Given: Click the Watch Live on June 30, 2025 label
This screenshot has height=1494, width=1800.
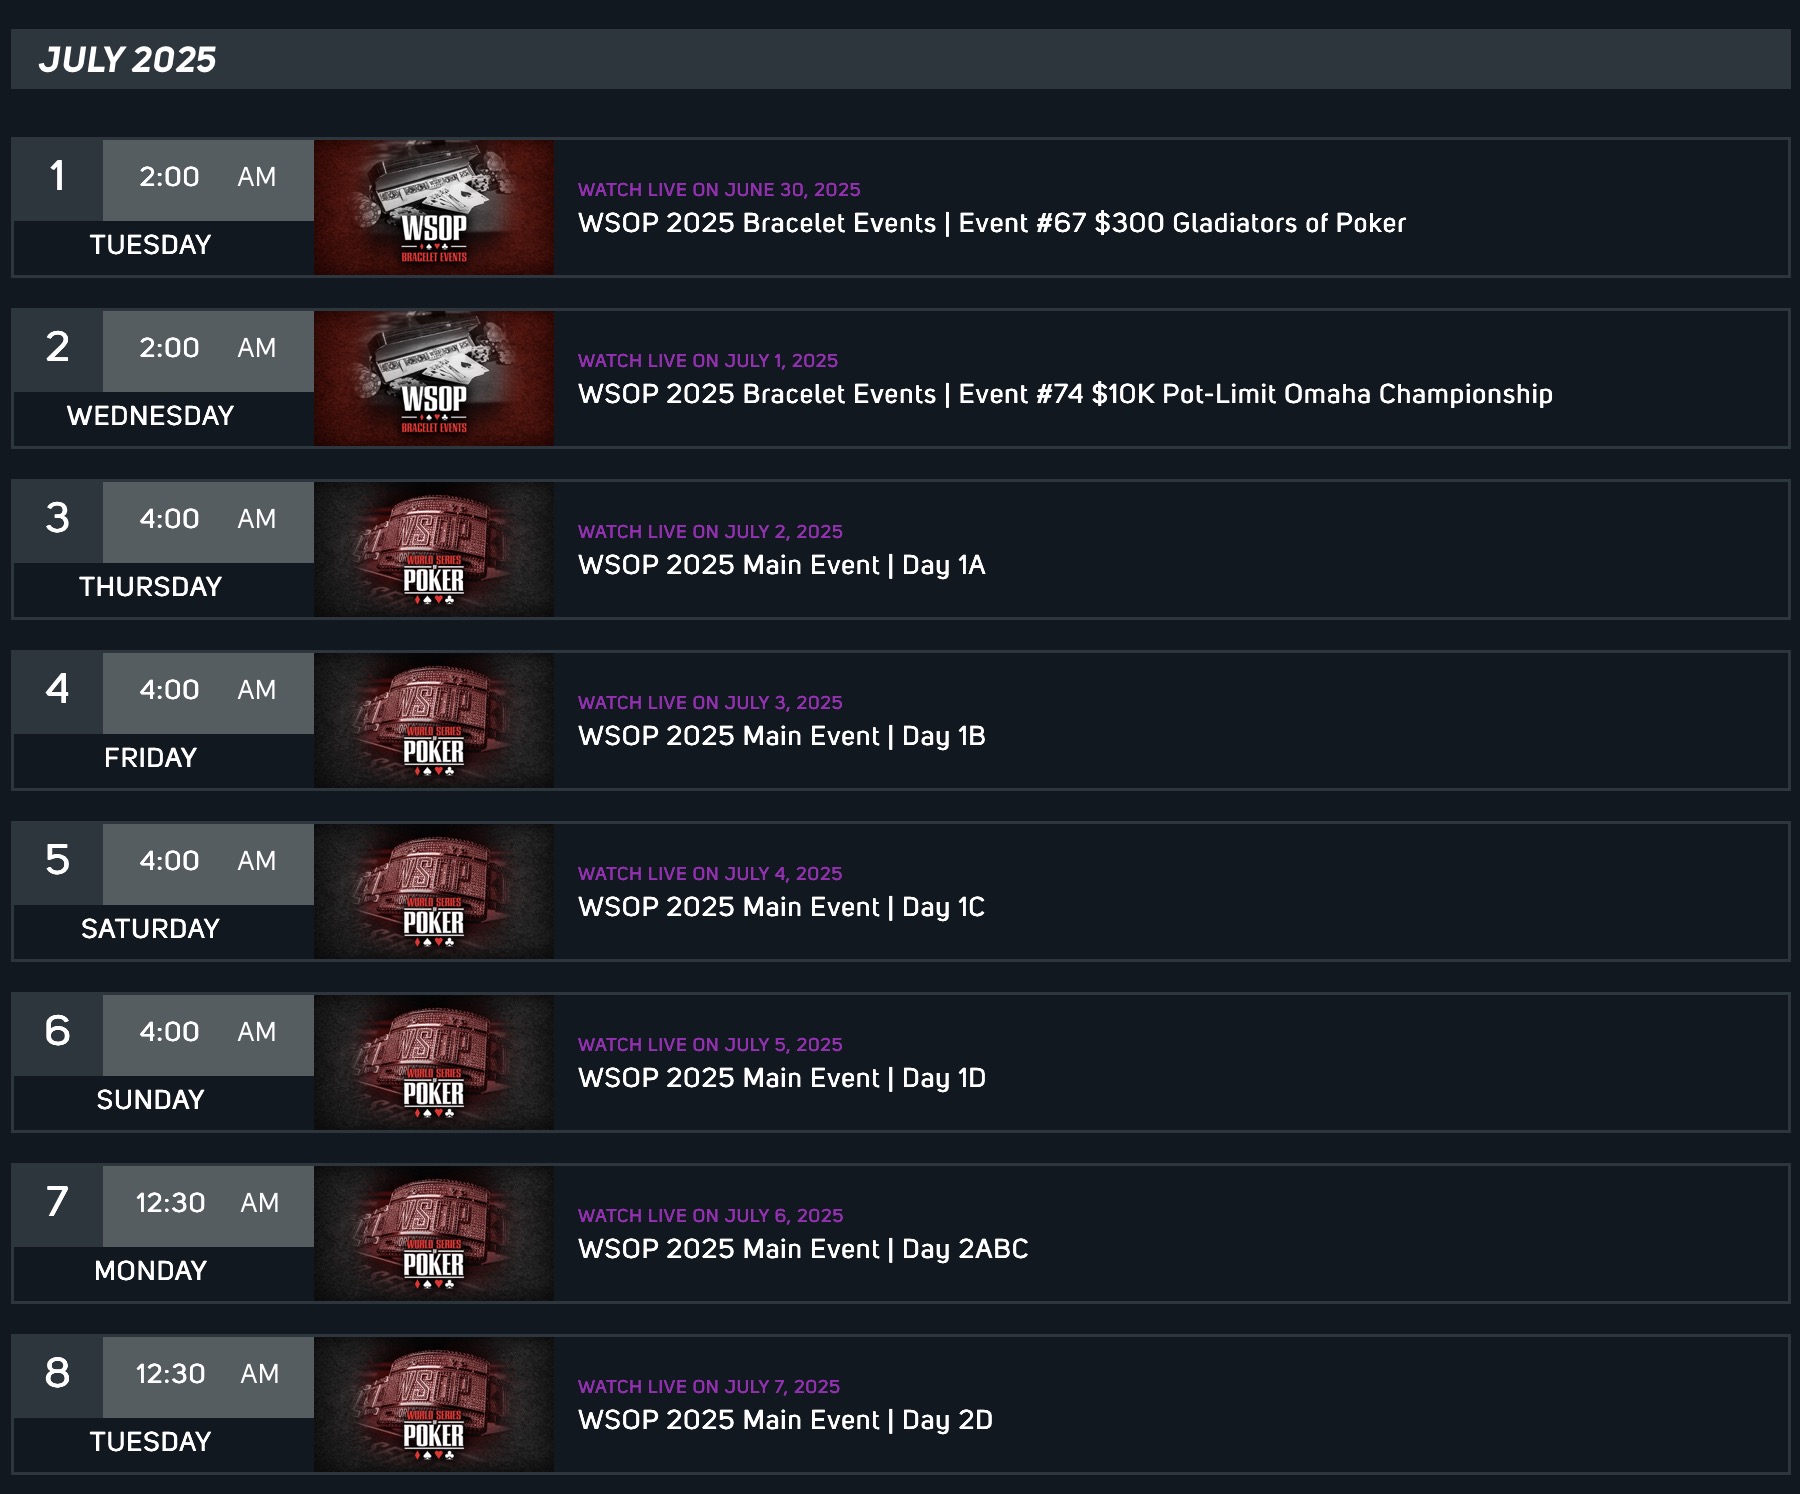Looking at the screenshot, I should point(719,190).
